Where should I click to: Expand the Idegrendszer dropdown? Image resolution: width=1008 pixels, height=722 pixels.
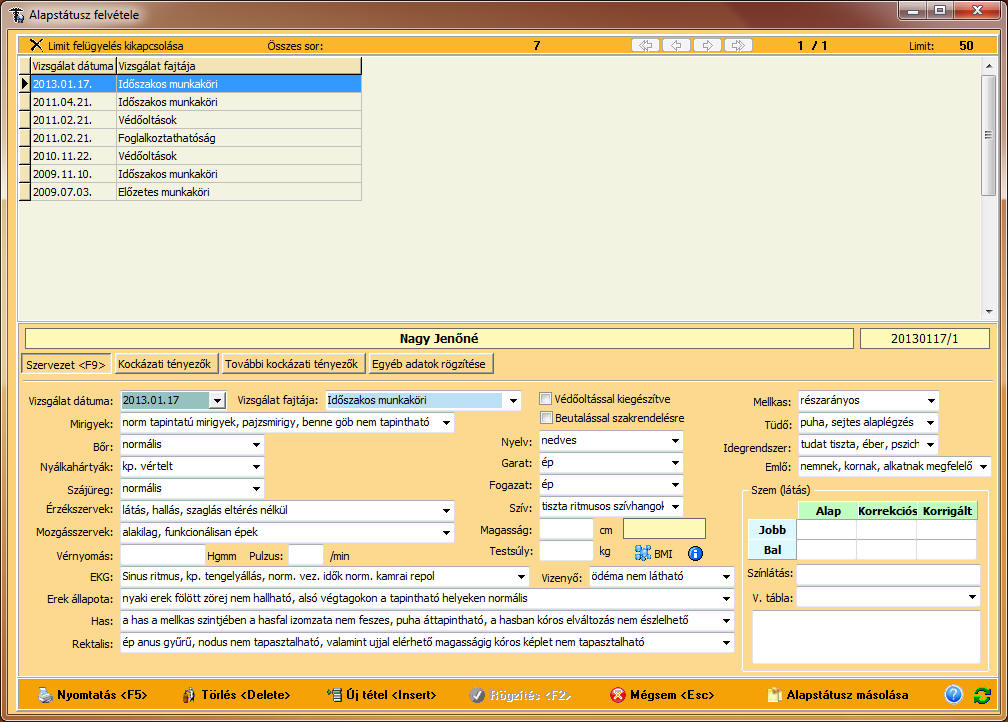pyautogui.click(x=931, y=445)
